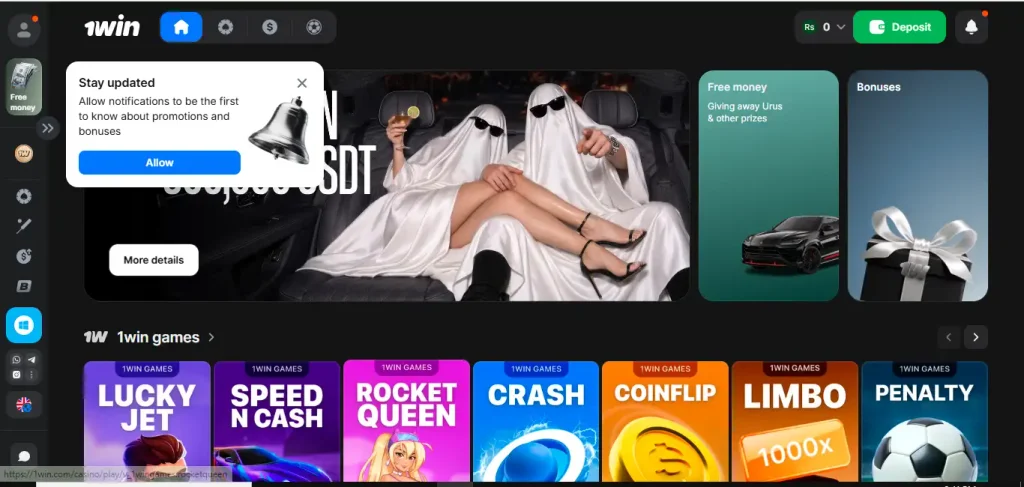This screenshot has width=1024, height=487.
Task: Open the Rocket Queen game tile
Action: point(406,420)
